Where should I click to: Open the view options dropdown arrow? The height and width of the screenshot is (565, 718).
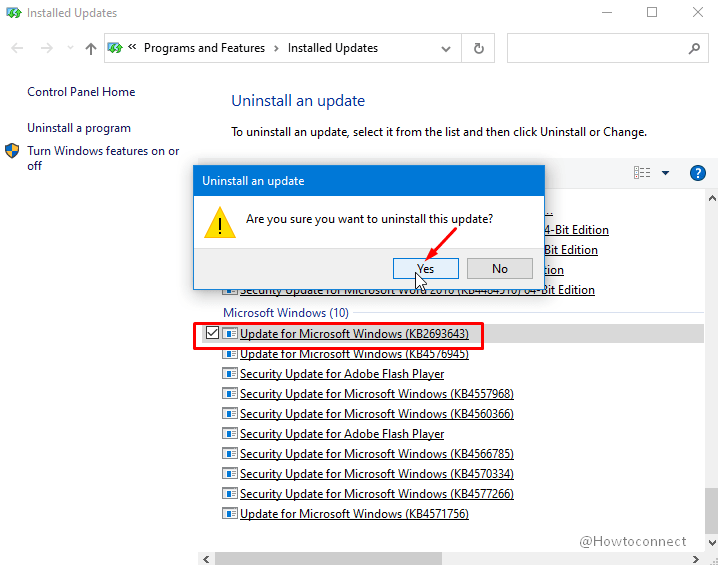point(665,173)
